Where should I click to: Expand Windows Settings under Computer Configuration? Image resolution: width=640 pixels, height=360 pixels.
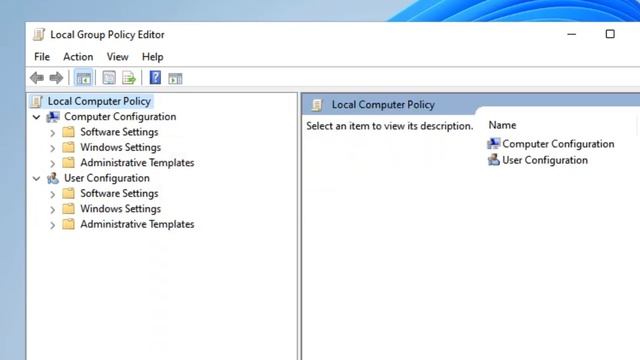(x=53, y=148)
